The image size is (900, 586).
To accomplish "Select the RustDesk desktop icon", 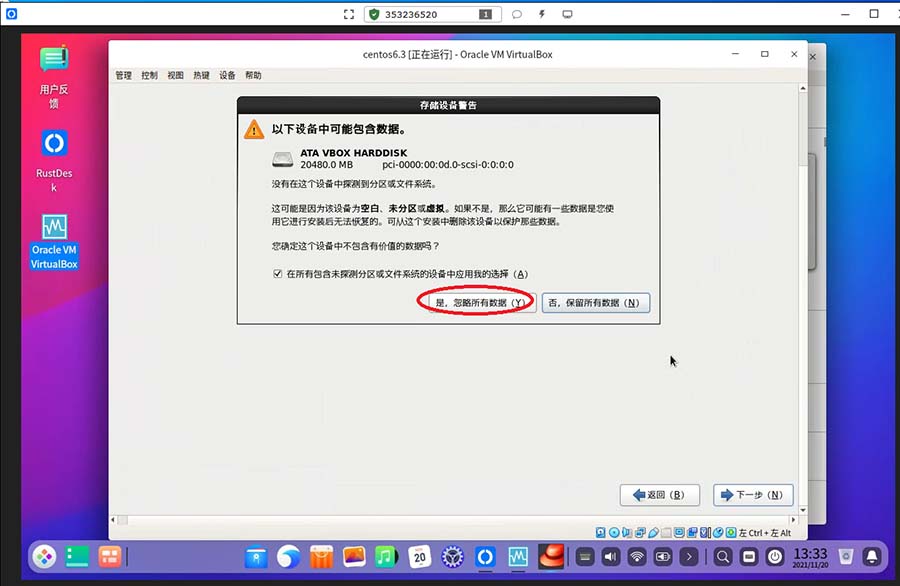I will [54, 161].
